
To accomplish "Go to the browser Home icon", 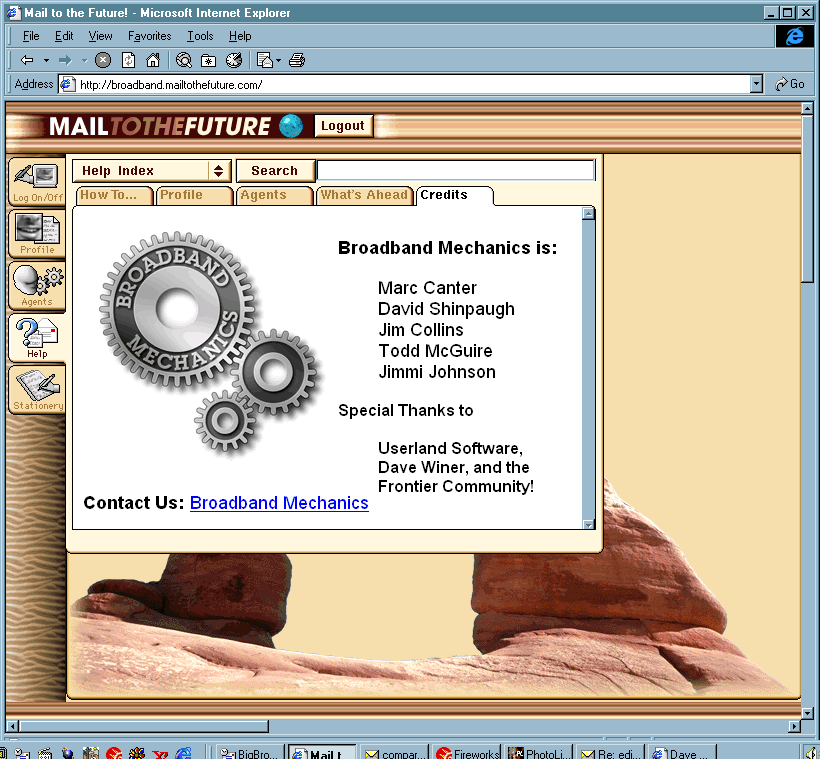I will pos(153,60).
